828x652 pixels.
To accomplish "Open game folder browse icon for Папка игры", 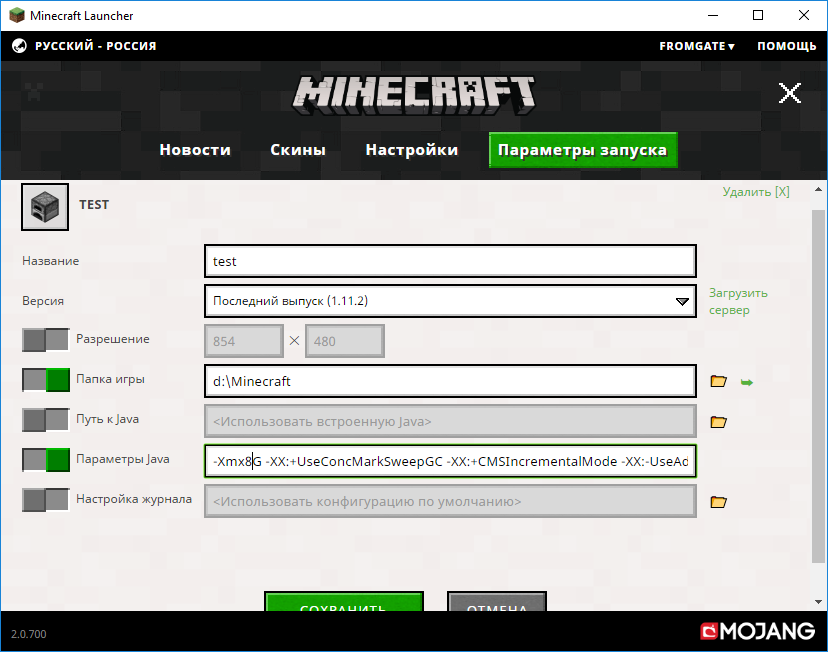I will pyautogui.click(x=717, y=381).
